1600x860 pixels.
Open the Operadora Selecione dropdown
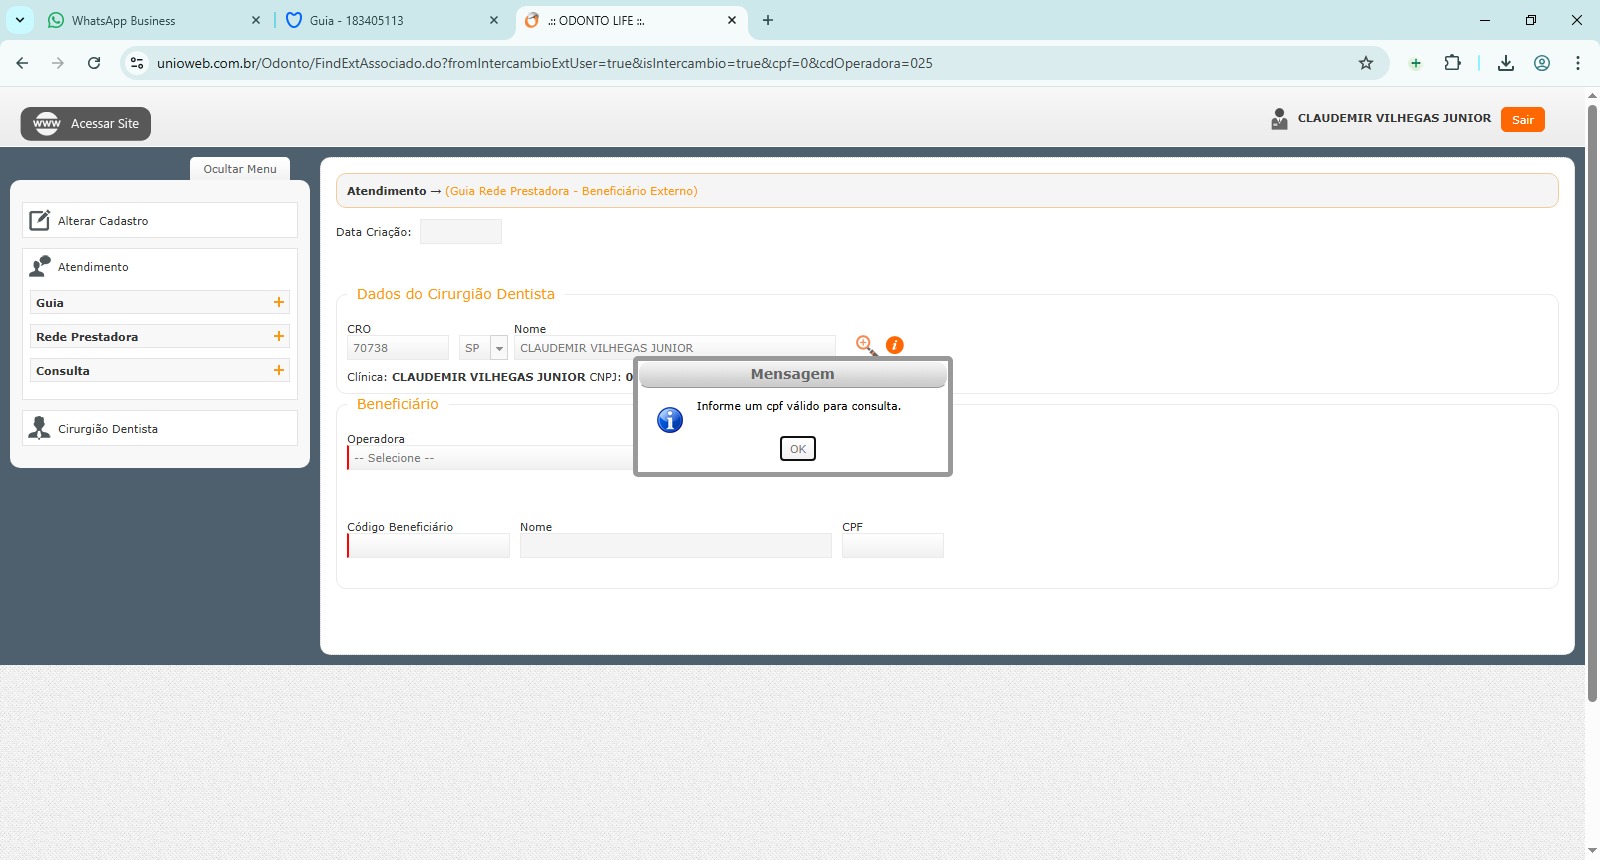coord(490,458)
